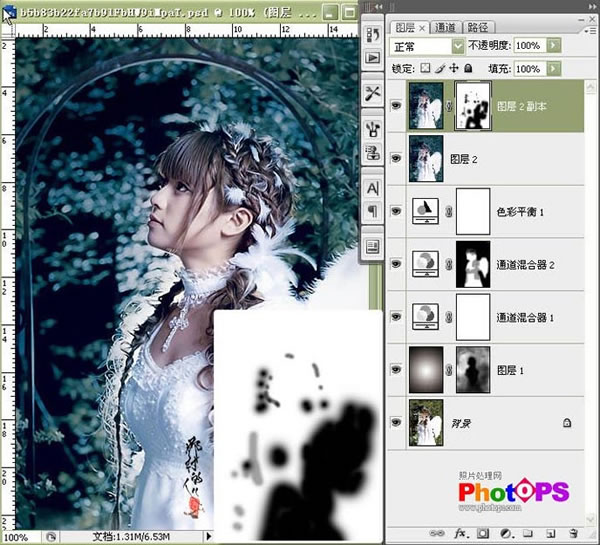Click the Channel Mixer adjustment icon on 通道混合器 1
The image size is (600, 545).
click(x=425, y=317)
